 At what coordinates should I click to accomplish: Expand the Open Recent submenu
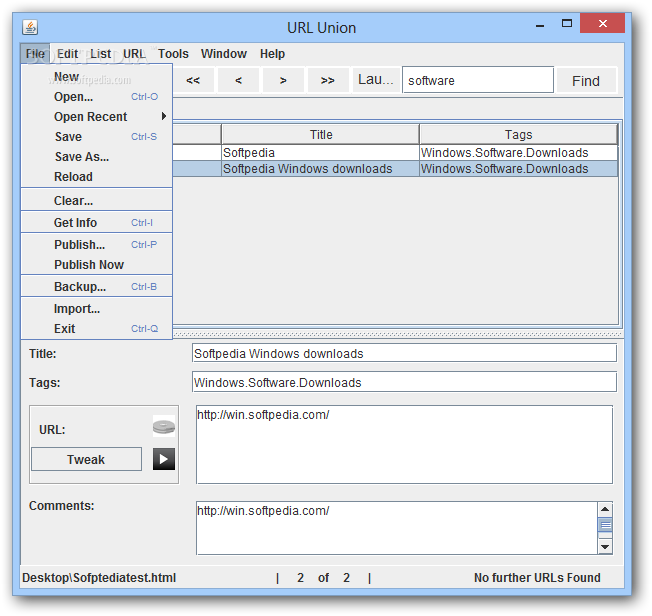click(96, 117)
